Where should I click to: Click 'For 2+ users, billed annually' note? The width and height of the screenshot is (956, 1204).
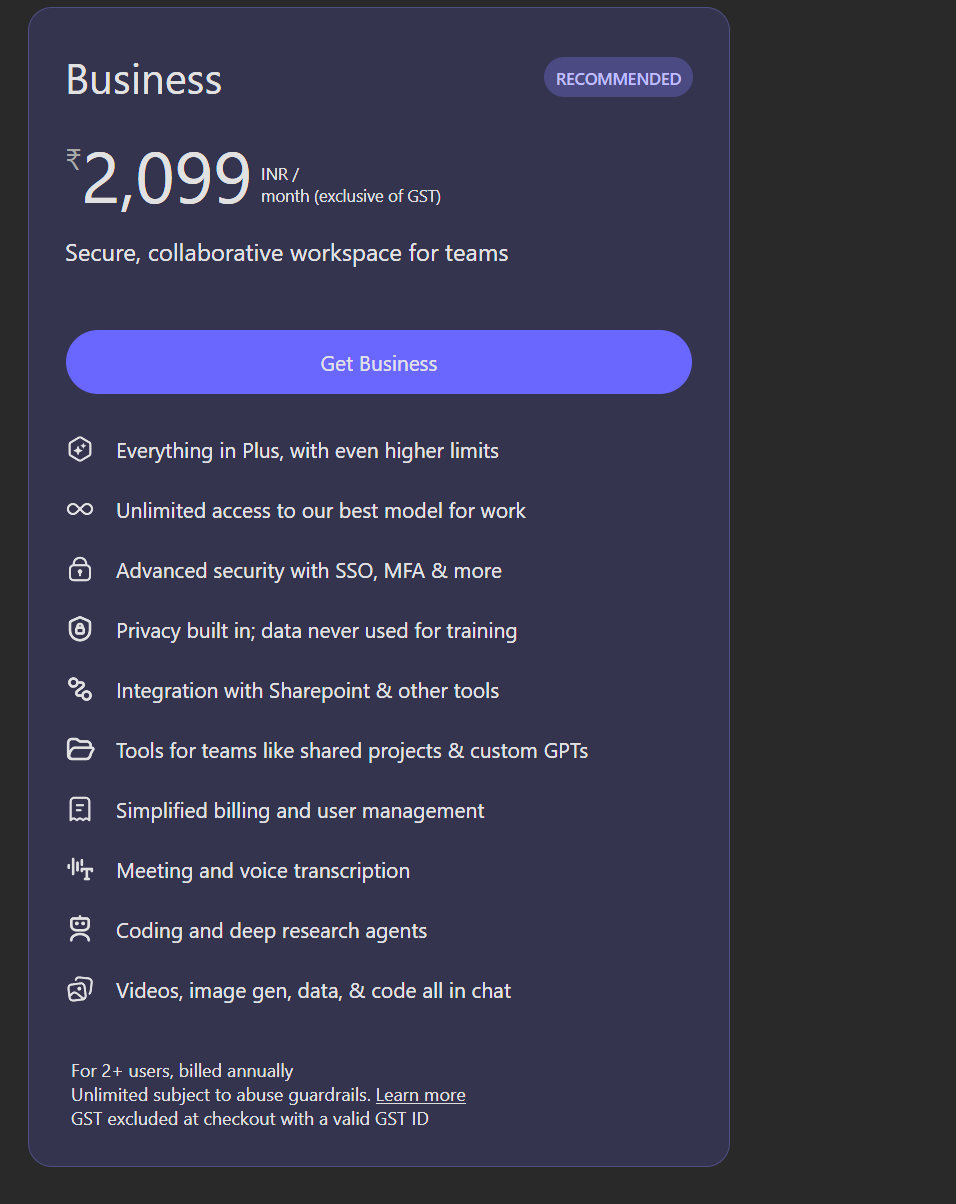[x=182, y=1071]
